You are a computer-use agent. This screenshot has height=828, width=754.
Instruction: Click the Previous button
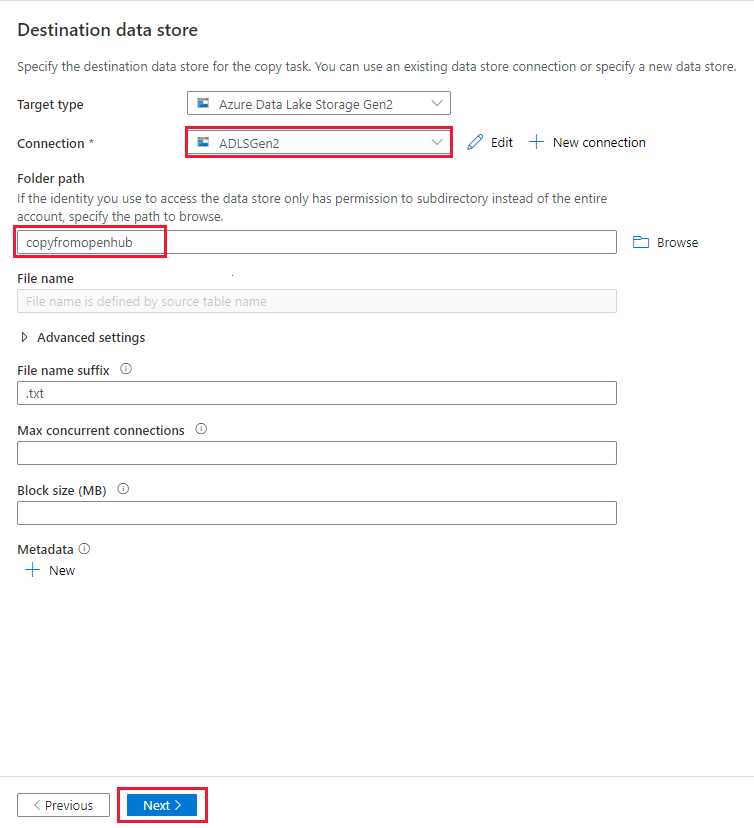[x=63, y=804]
